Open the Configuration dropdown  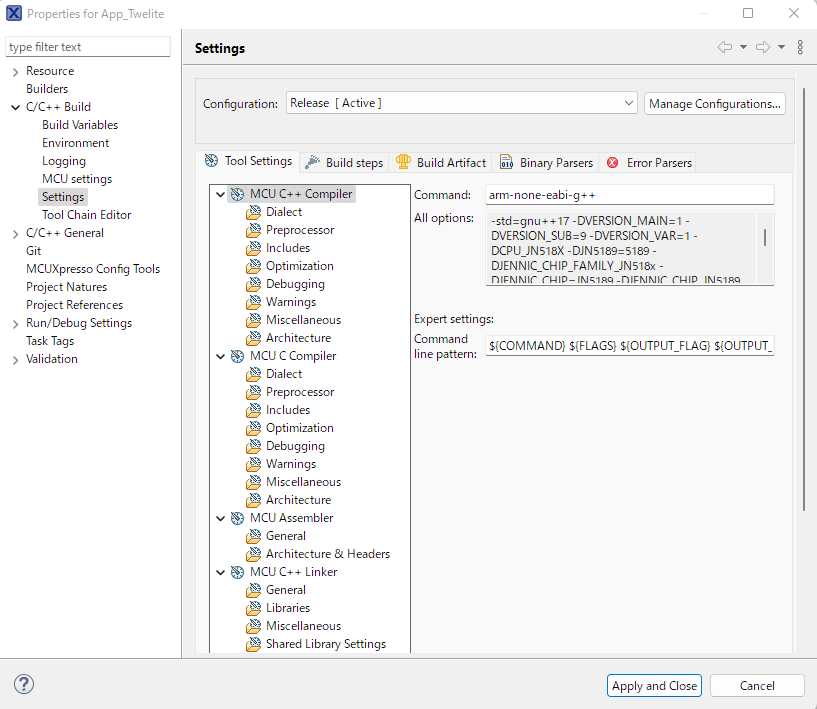click(462, 103)
